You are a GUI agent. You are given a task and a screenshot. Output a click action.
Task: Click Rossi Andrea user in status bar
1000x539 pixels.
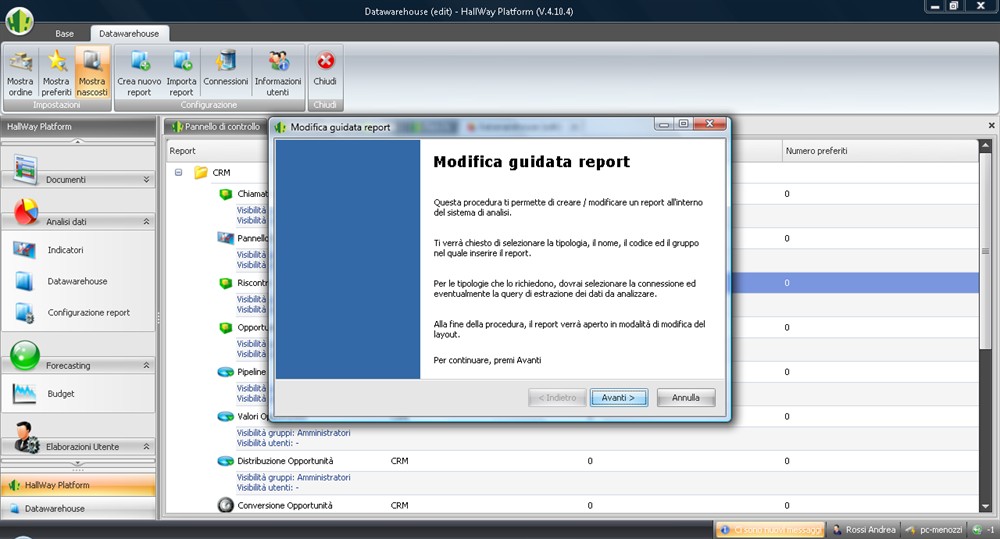pos(863,529)
